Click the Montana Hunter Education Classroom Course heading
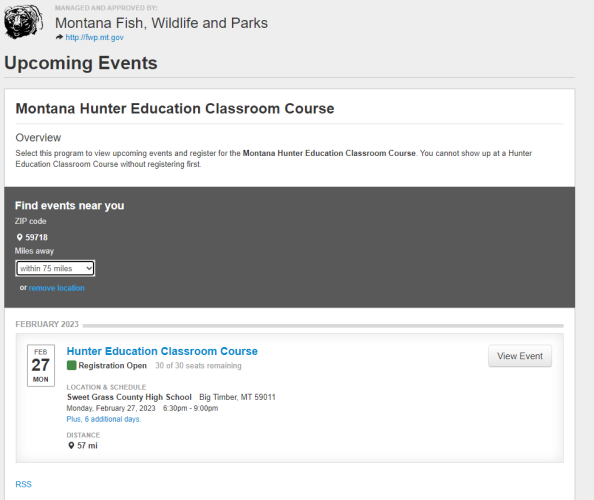This screenshot has width=594, height=500. [175, 108]
